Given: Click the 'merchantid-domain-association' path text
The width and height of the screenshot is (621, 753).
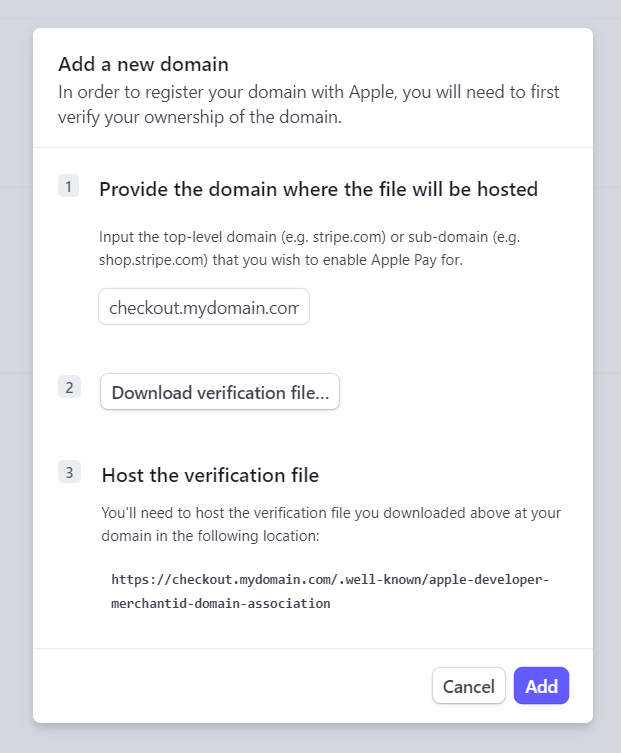Looking at the screenshot, I should (221, 604).
